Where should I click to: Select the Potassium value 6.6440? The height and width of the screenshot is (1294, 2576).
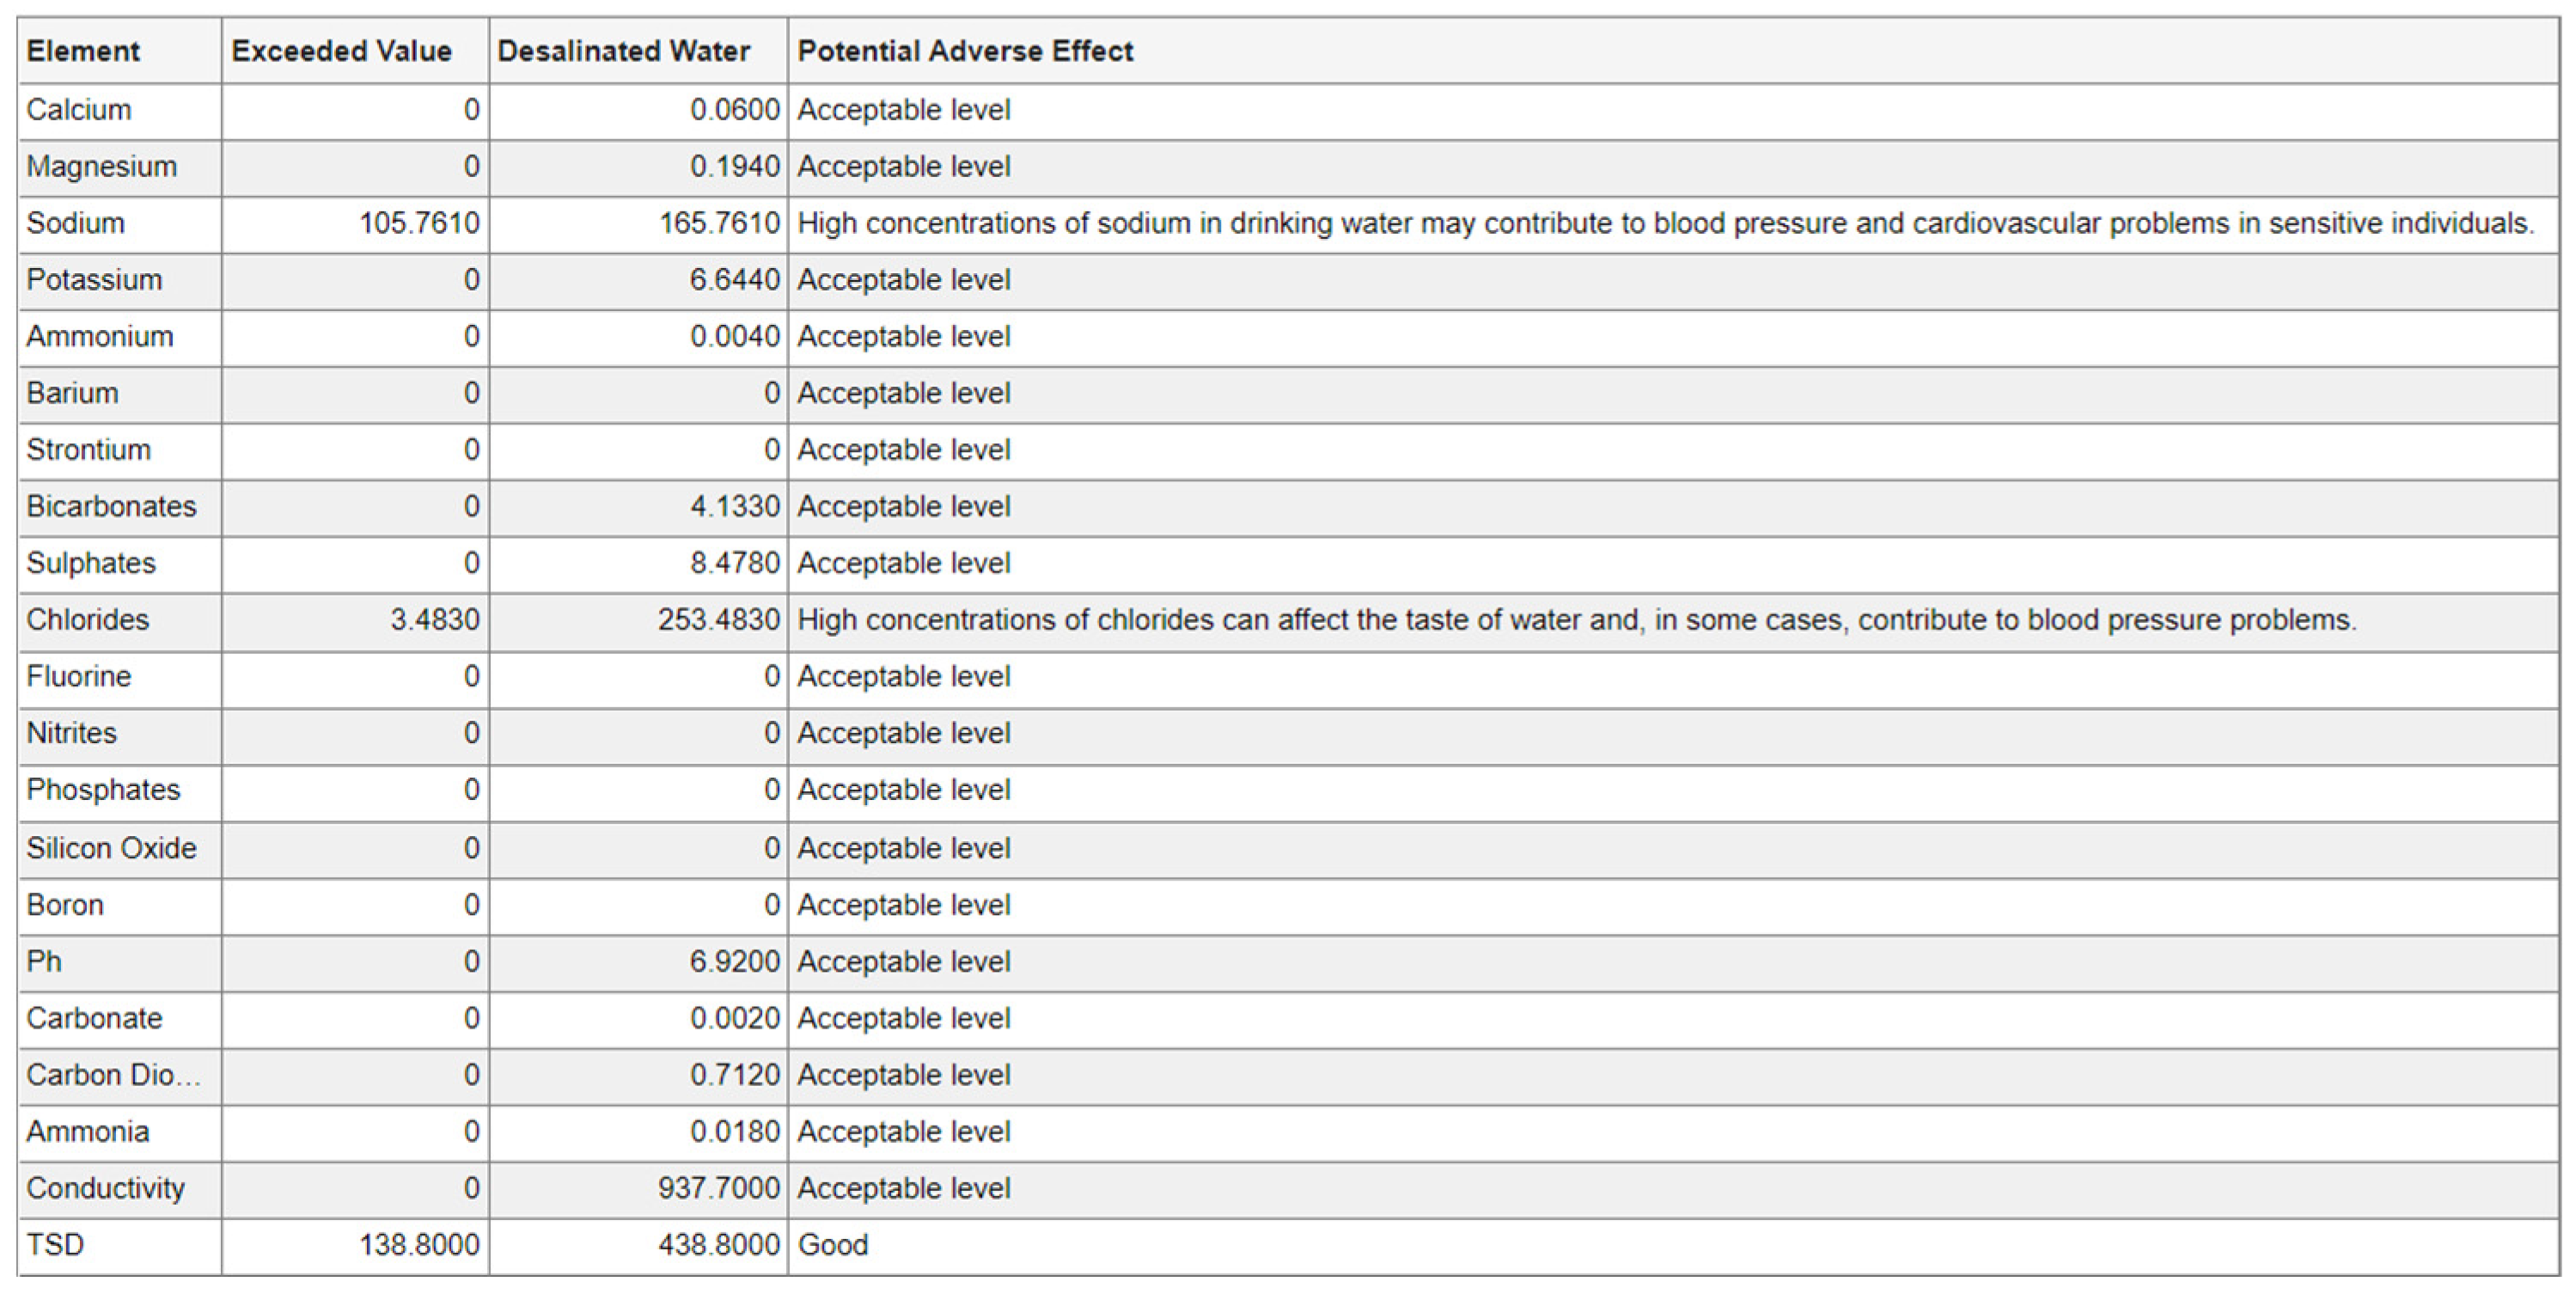click(734, 280)
